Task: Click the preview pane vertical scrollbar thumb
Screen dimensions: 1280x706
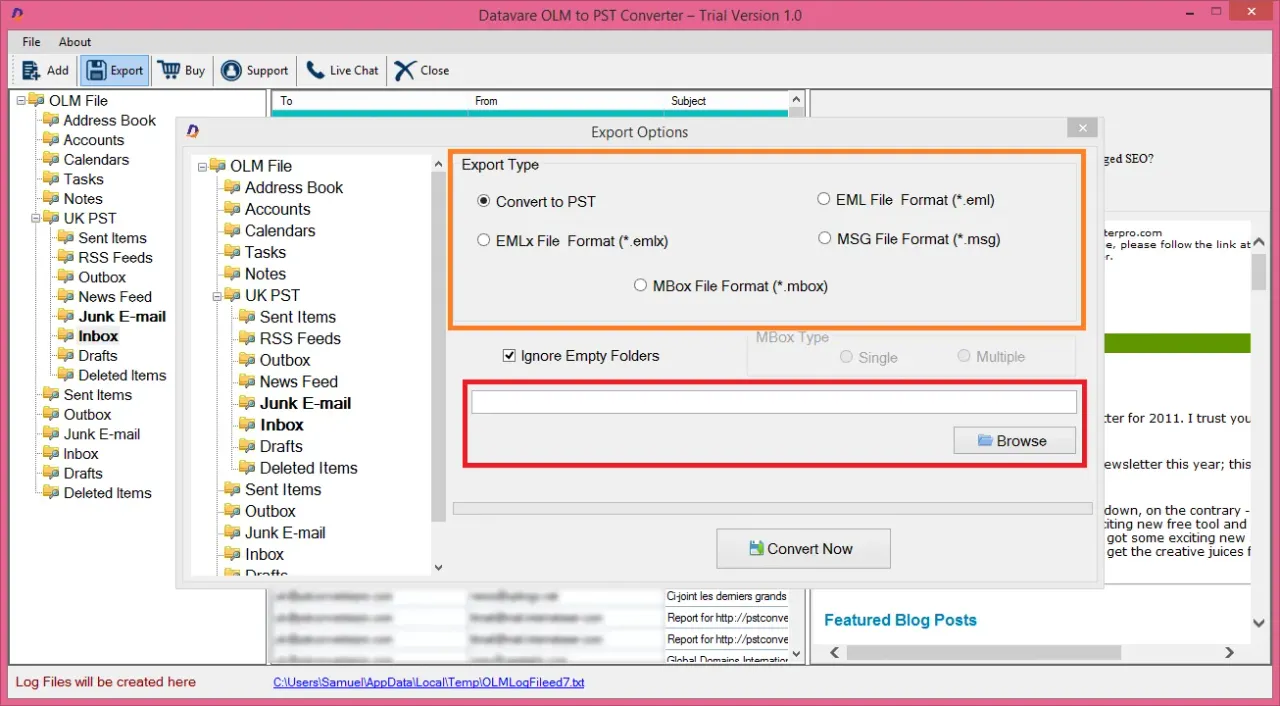Action: 1258,270
